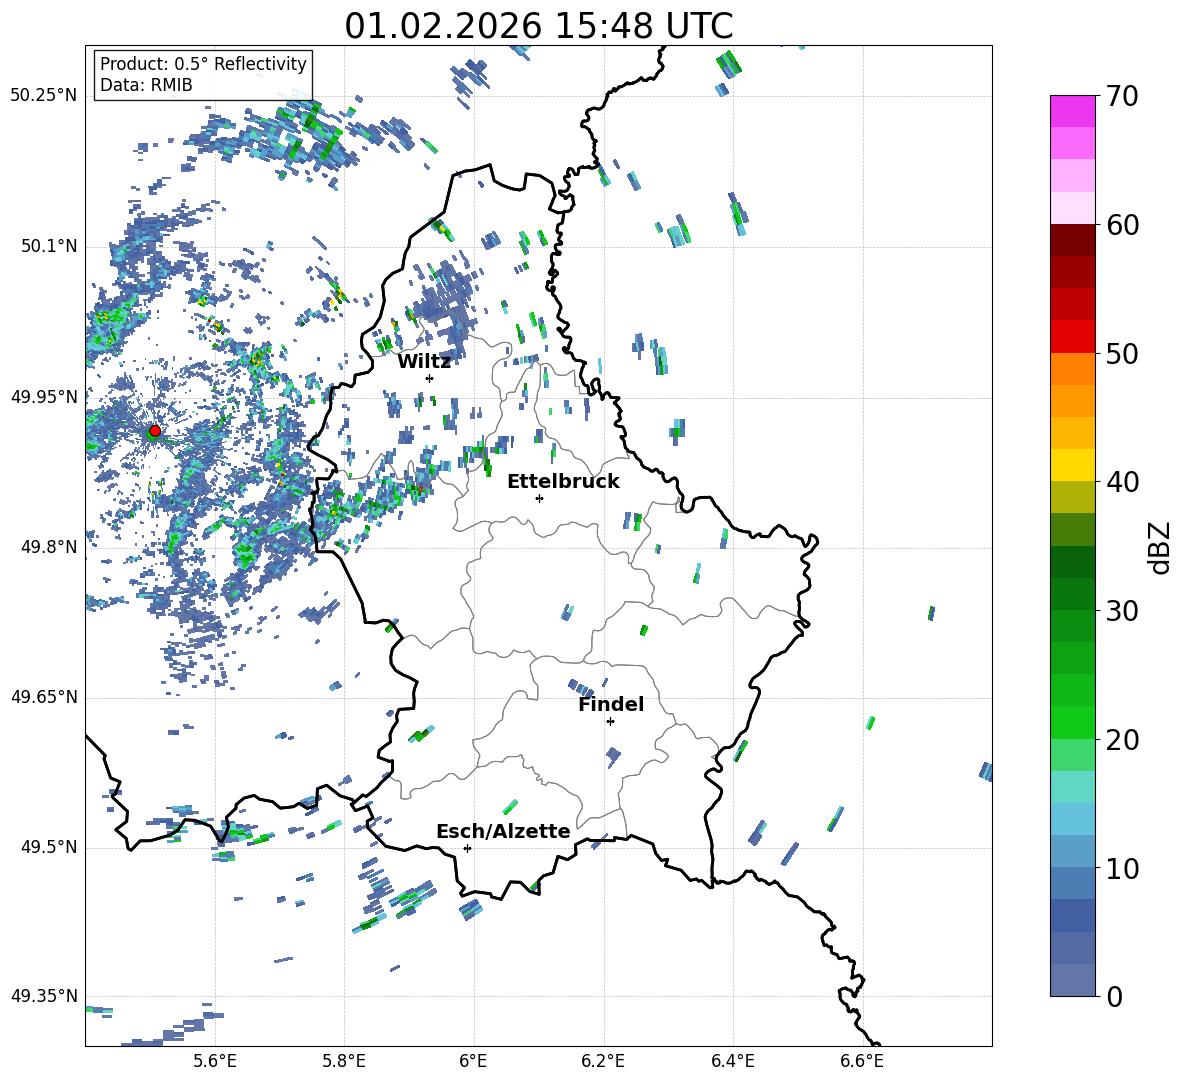
Task: Click the Data: RMIB text
Action: [x=146, y=85]
